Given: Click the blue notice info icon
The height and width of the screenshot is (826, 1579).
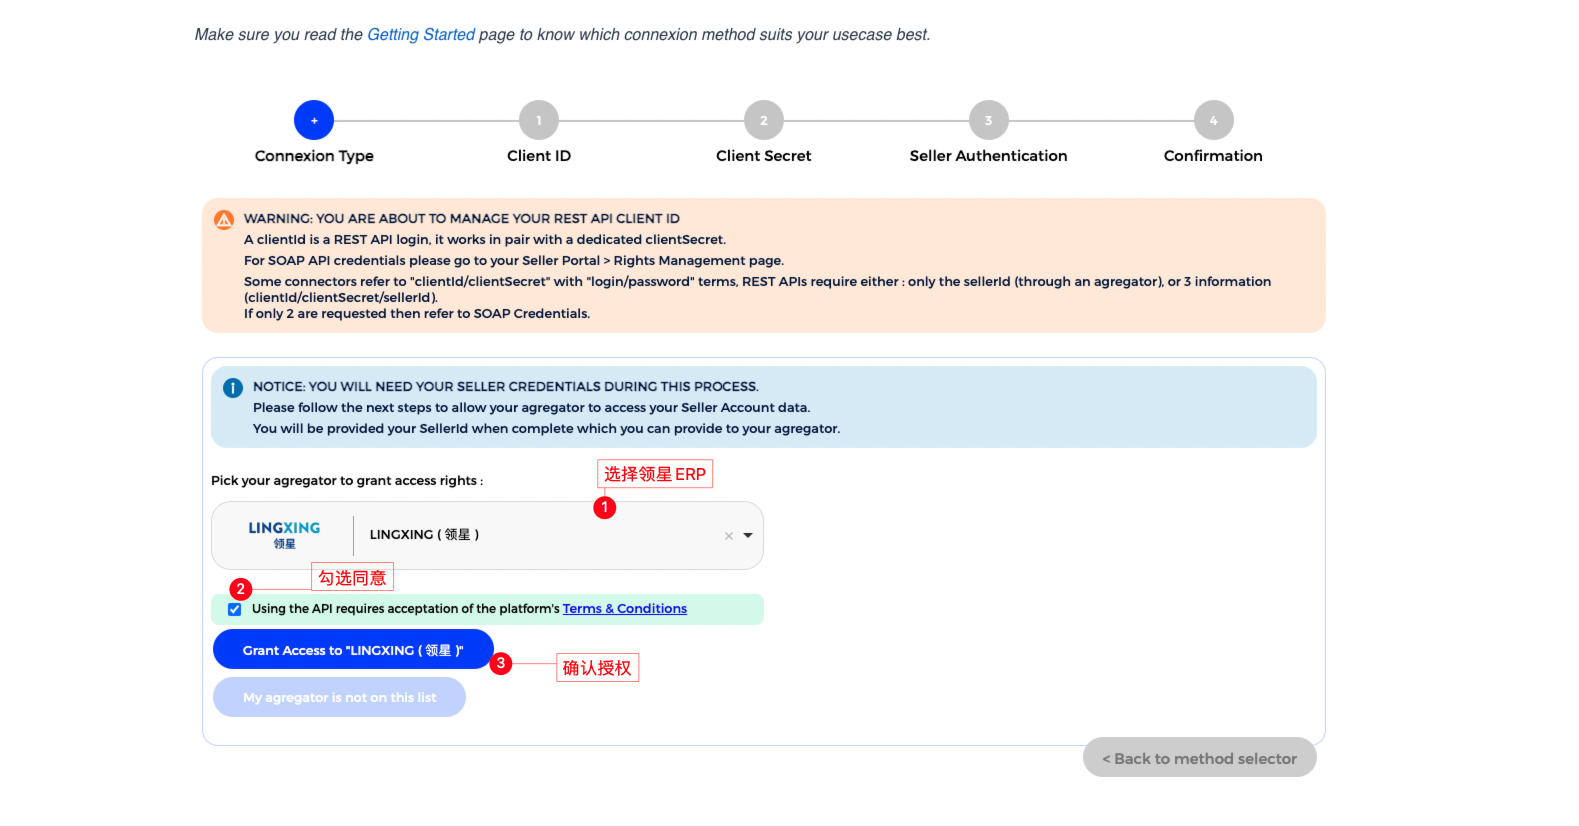Looking at the screenshot, I should pos(233,388).
